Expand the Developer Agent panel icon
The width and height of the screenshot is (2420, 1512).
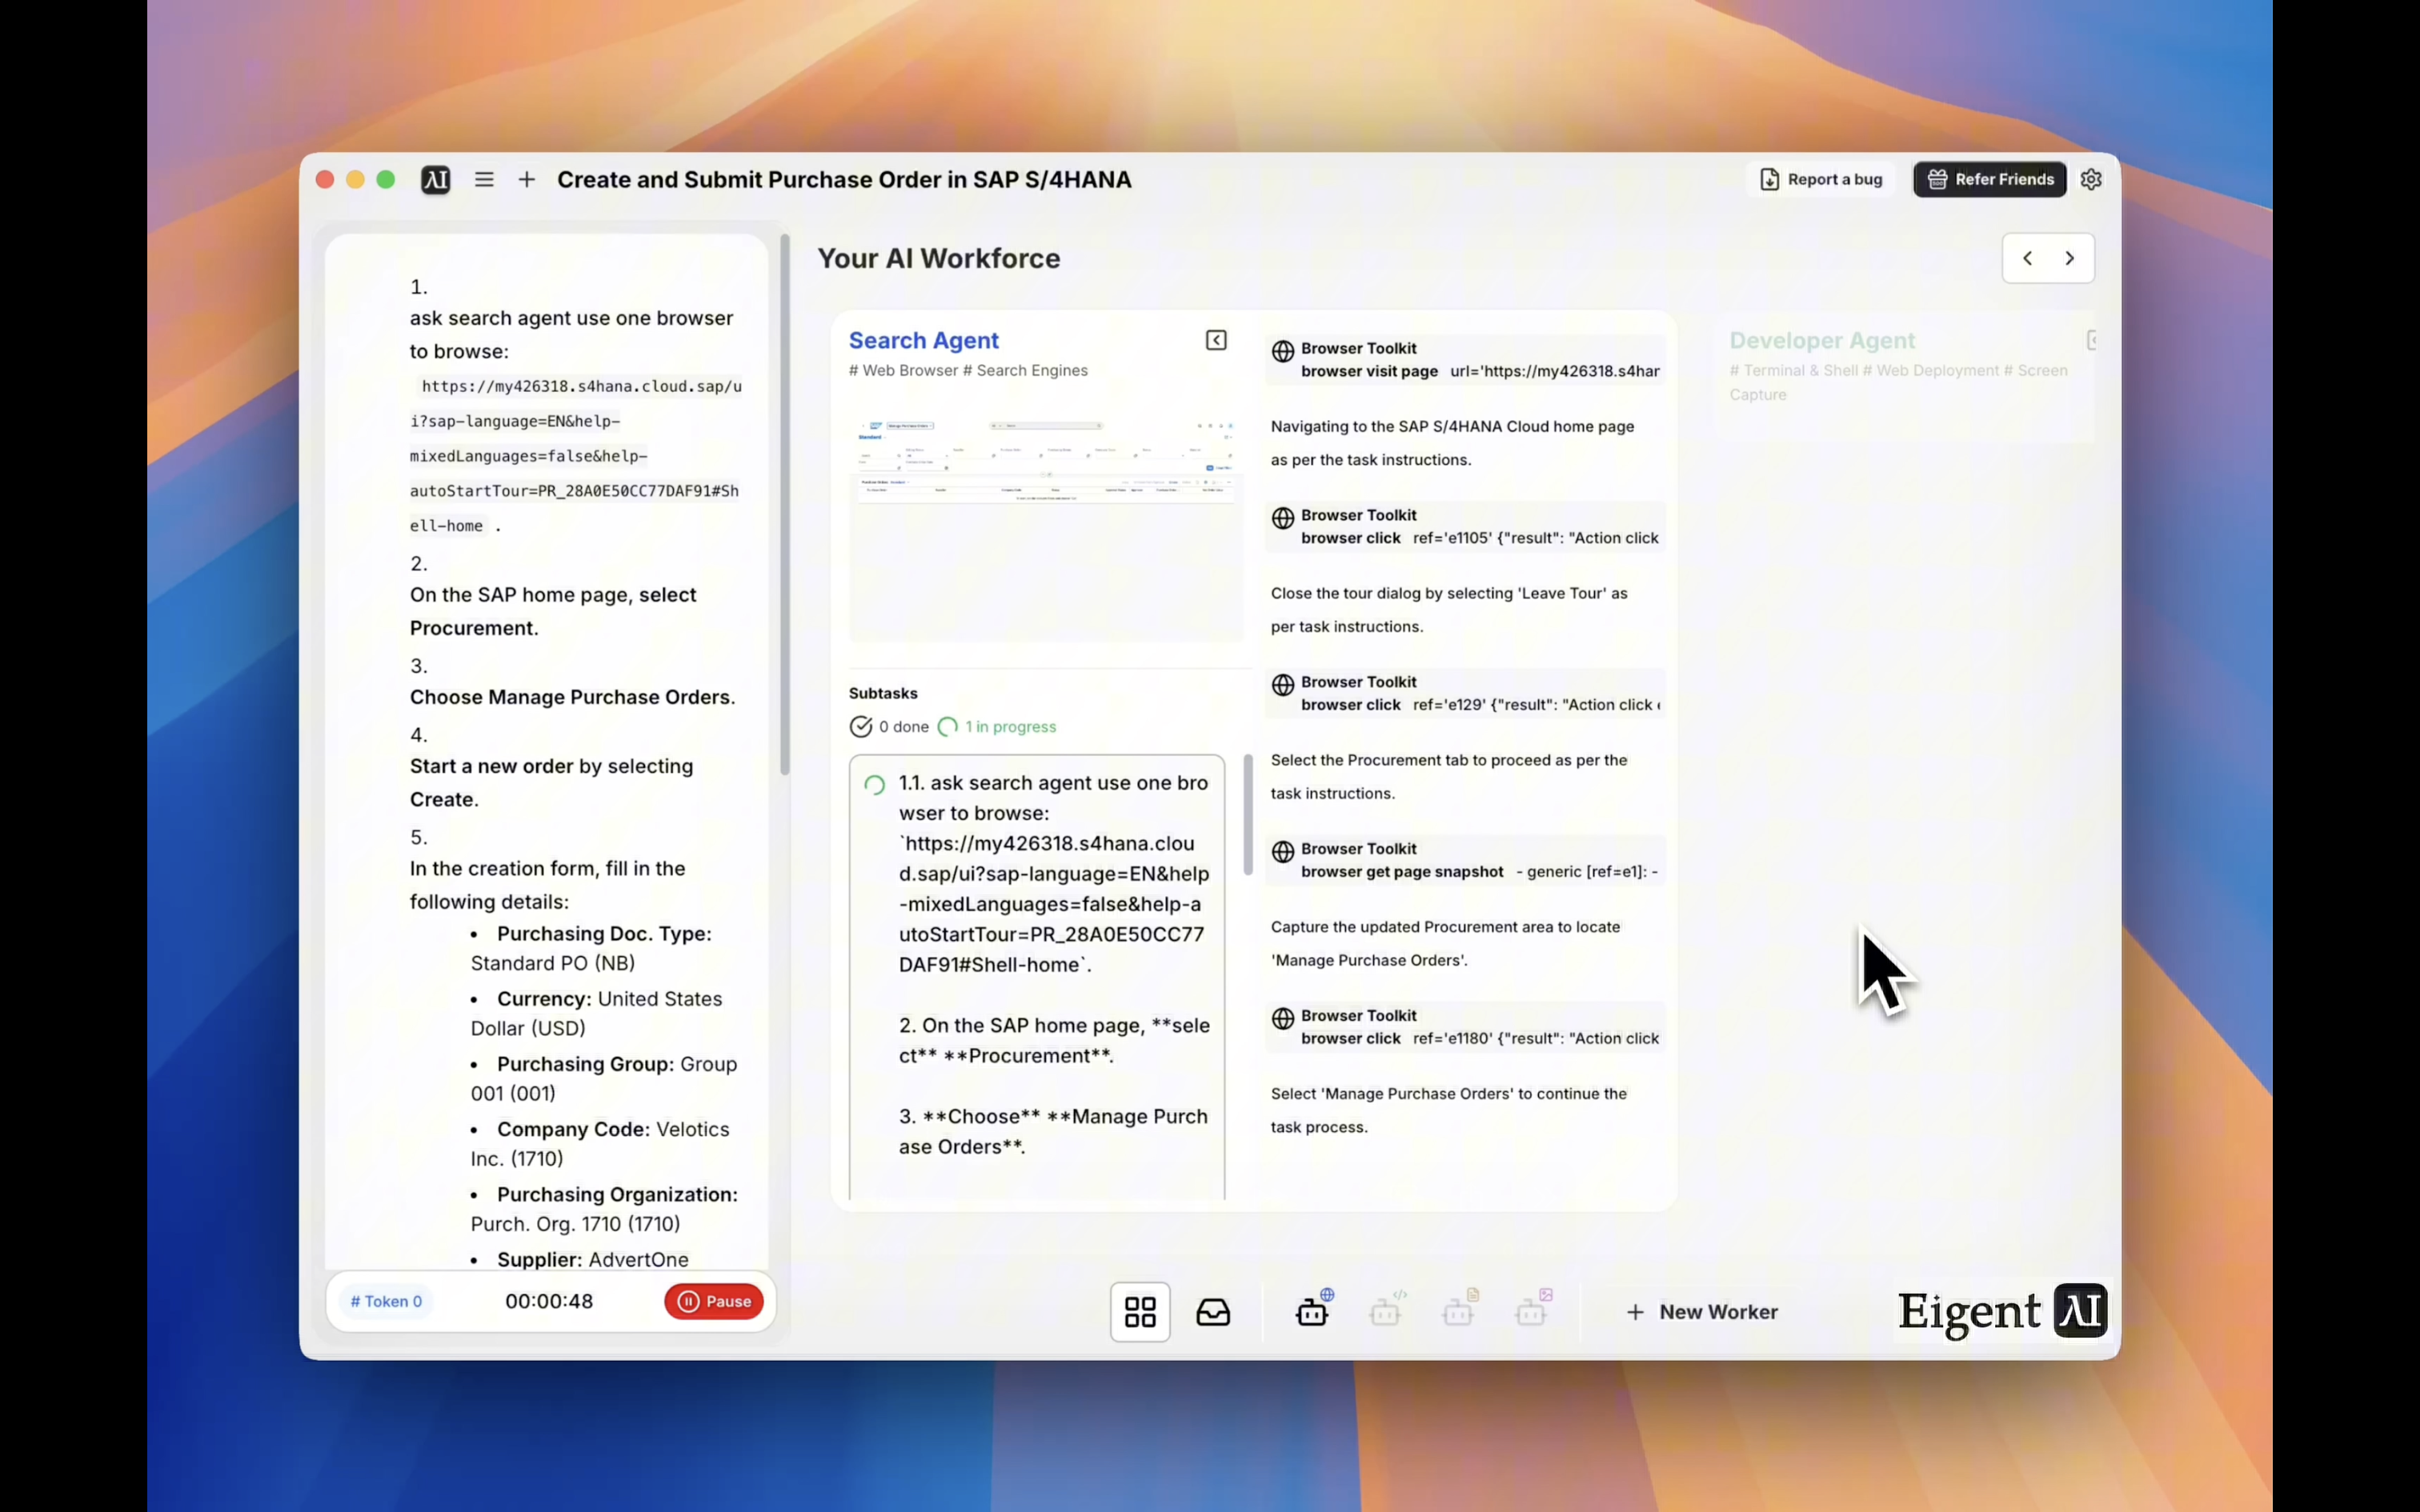[2093, 341]
